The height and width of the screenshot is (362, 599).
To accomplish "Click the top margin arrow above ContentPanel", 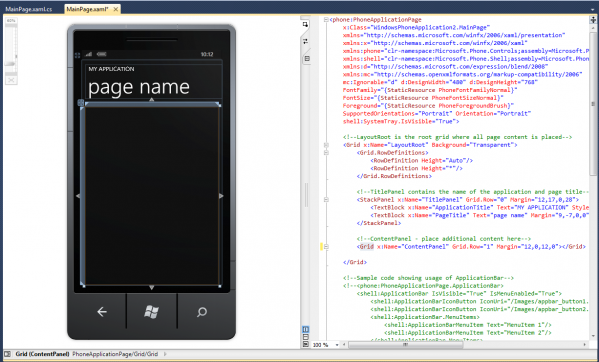I will [x=152, y=100].
